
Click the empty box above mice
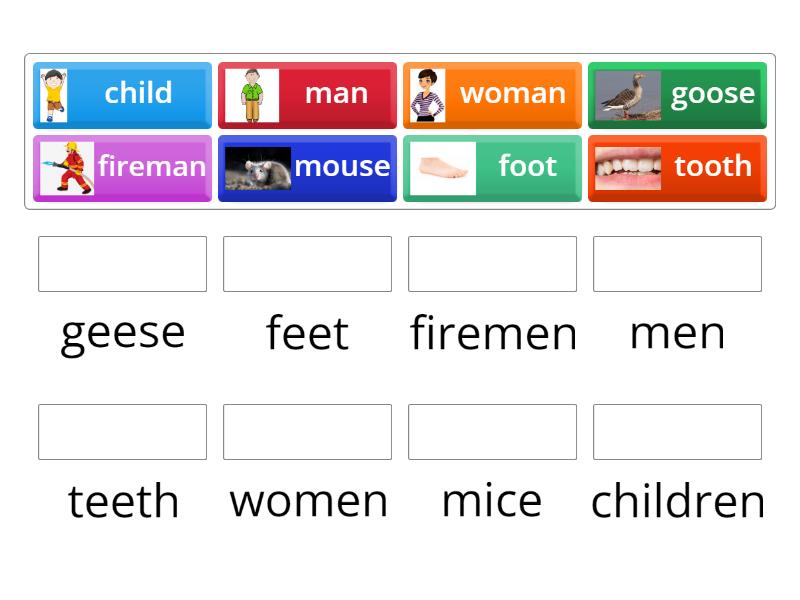pyautogui.click(x=492, y=431)
